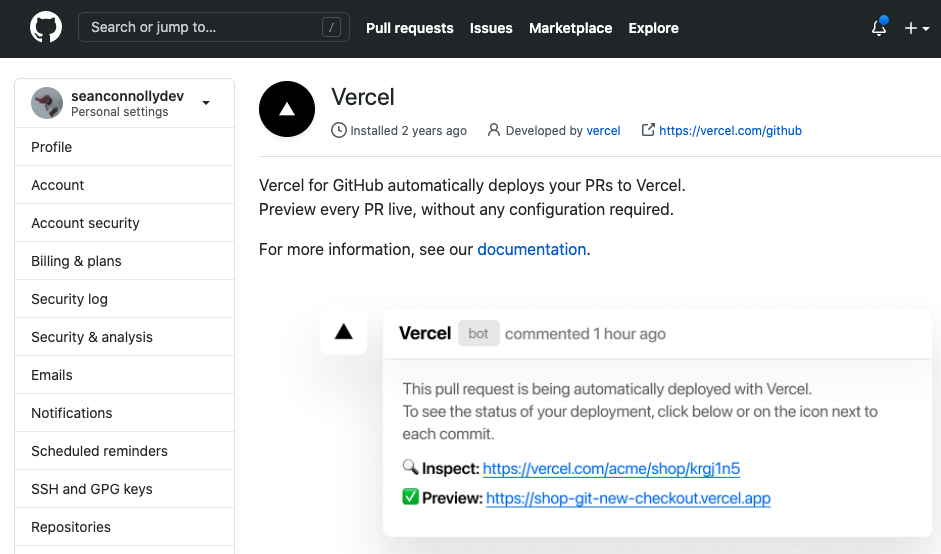
Task: Open the vercel.com/acme/shop/krgj1n5 inspect link
Action: pos(611,468)
